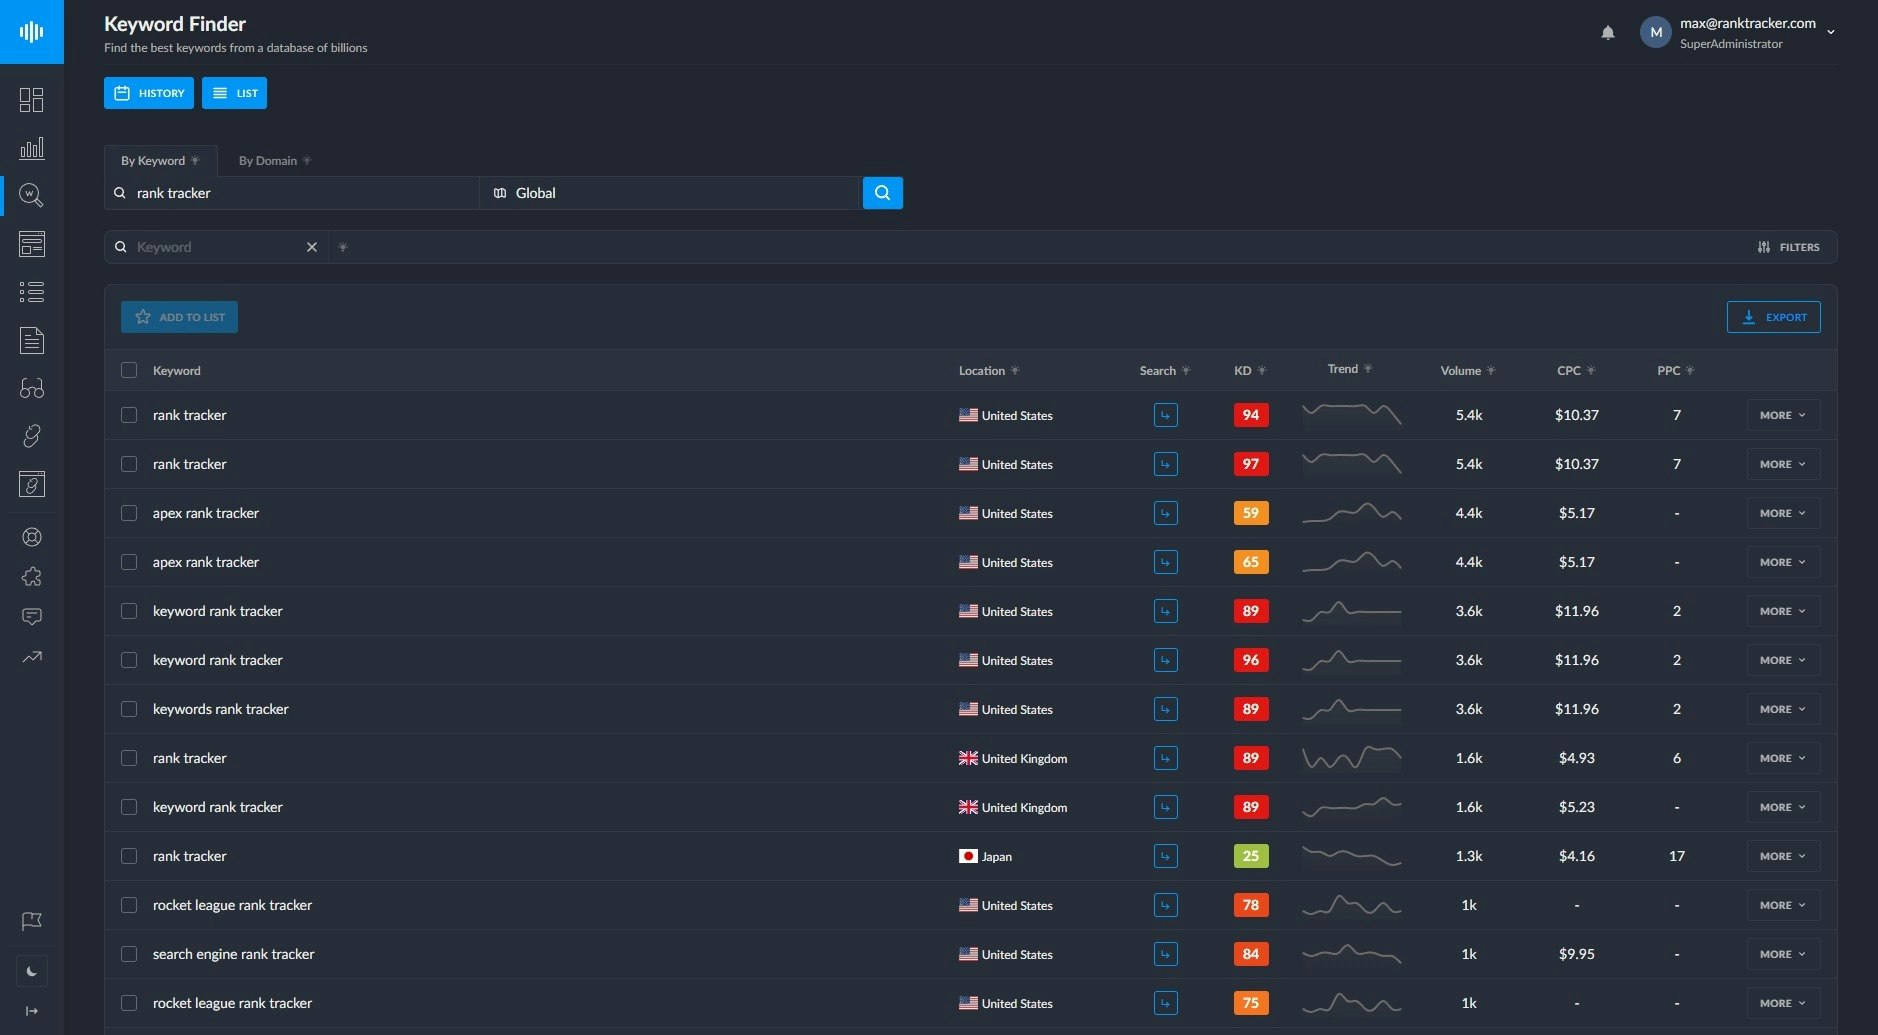Expand MORE for KD 96 keyword rank tracker

tap(1783, 660)
